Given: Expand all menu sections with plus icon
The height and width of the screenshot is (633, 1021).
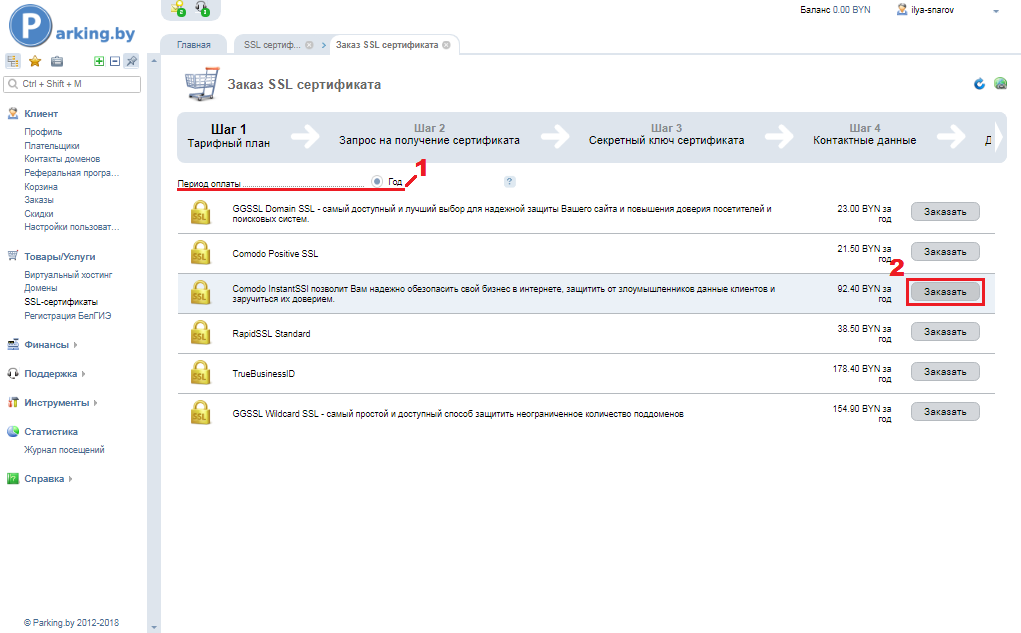Looking at the screenshot, I should (99, 61).
